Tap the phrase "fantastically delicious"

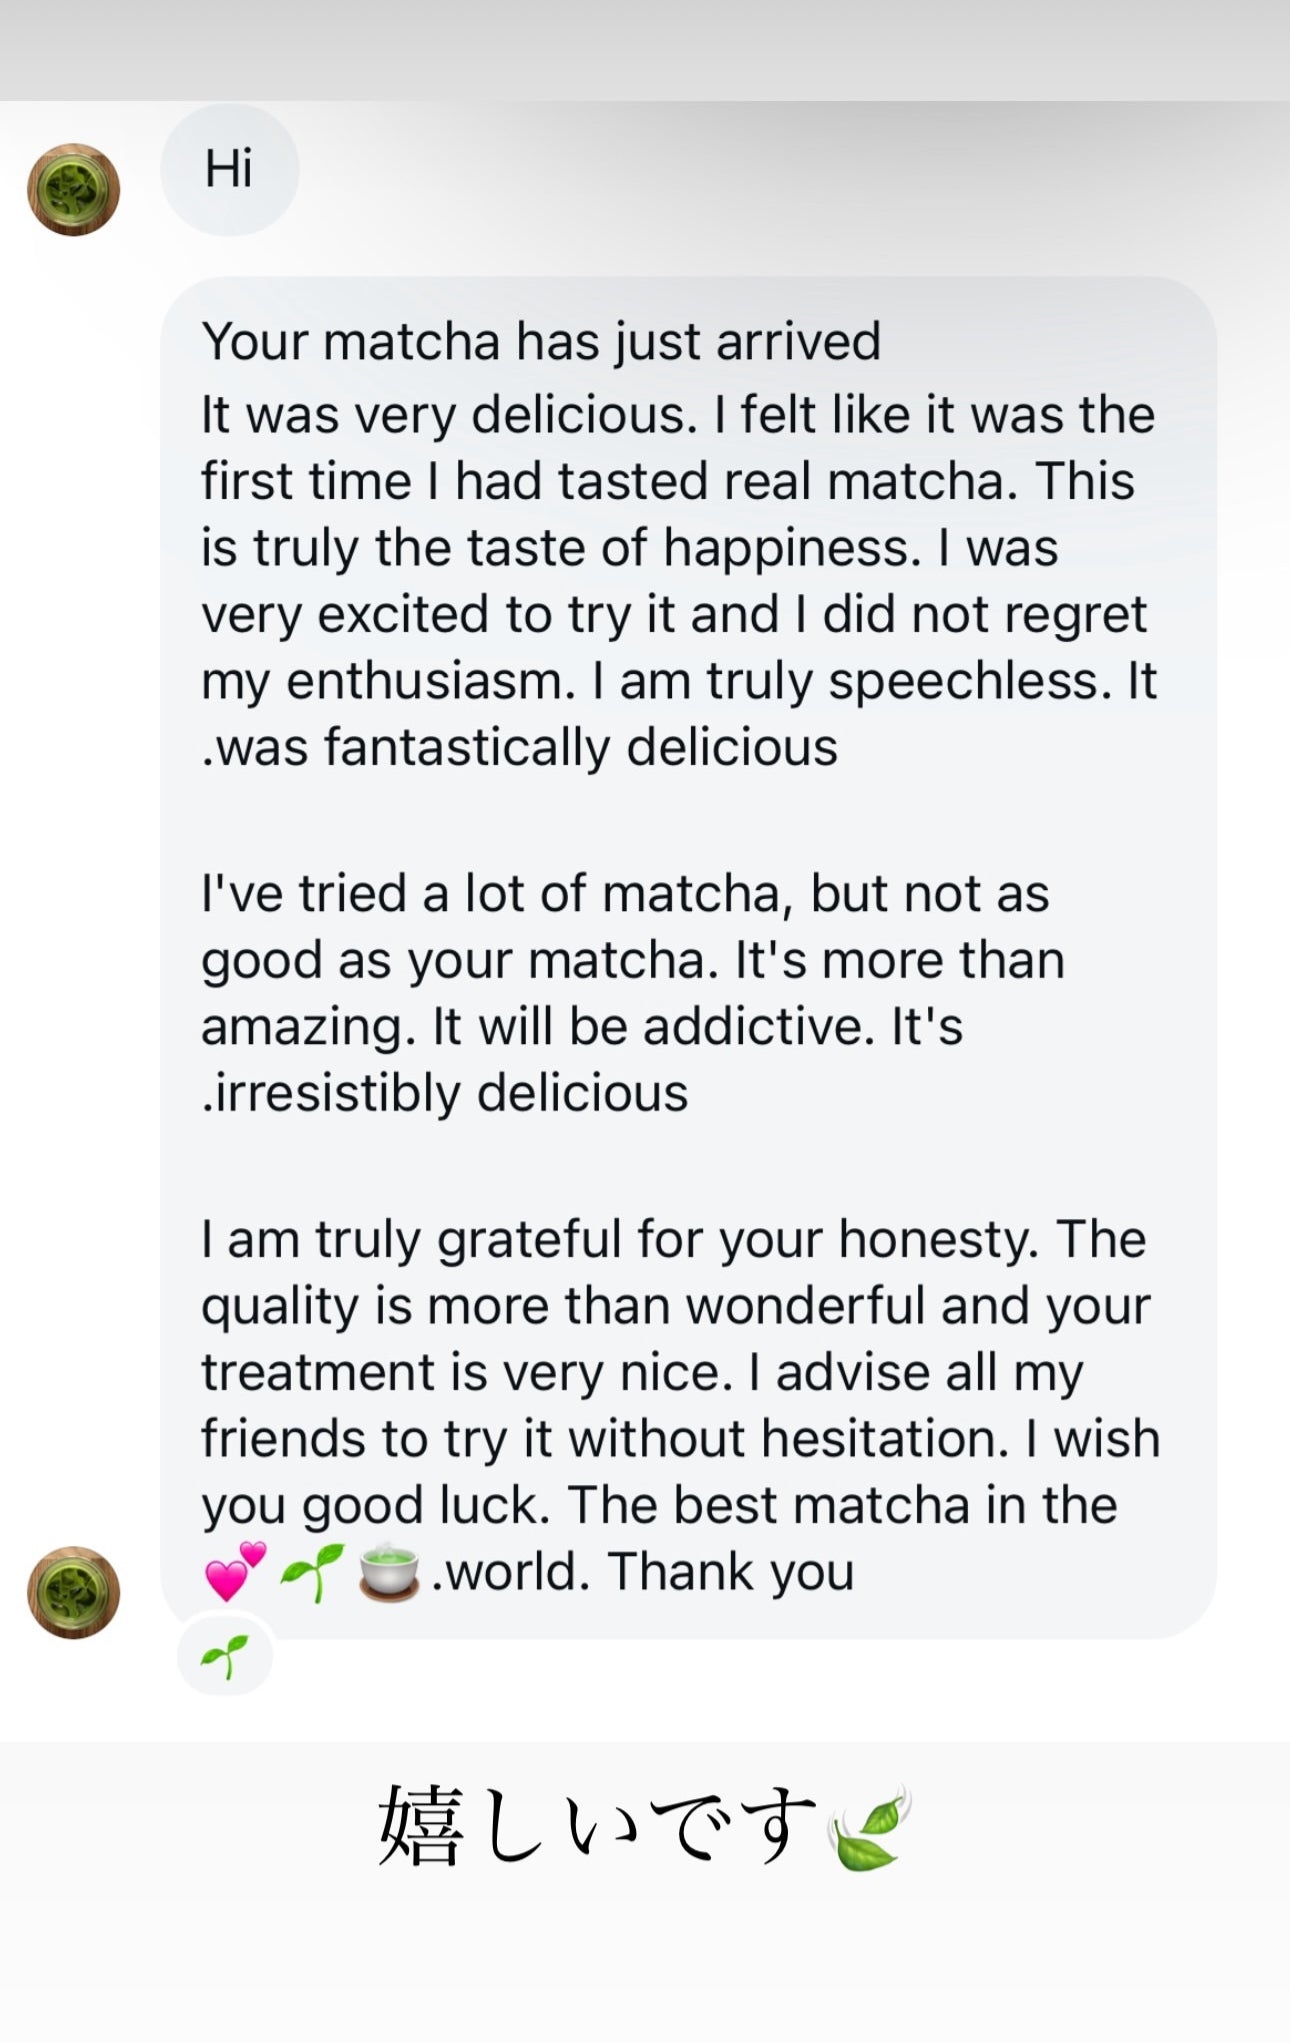point(580,748)
